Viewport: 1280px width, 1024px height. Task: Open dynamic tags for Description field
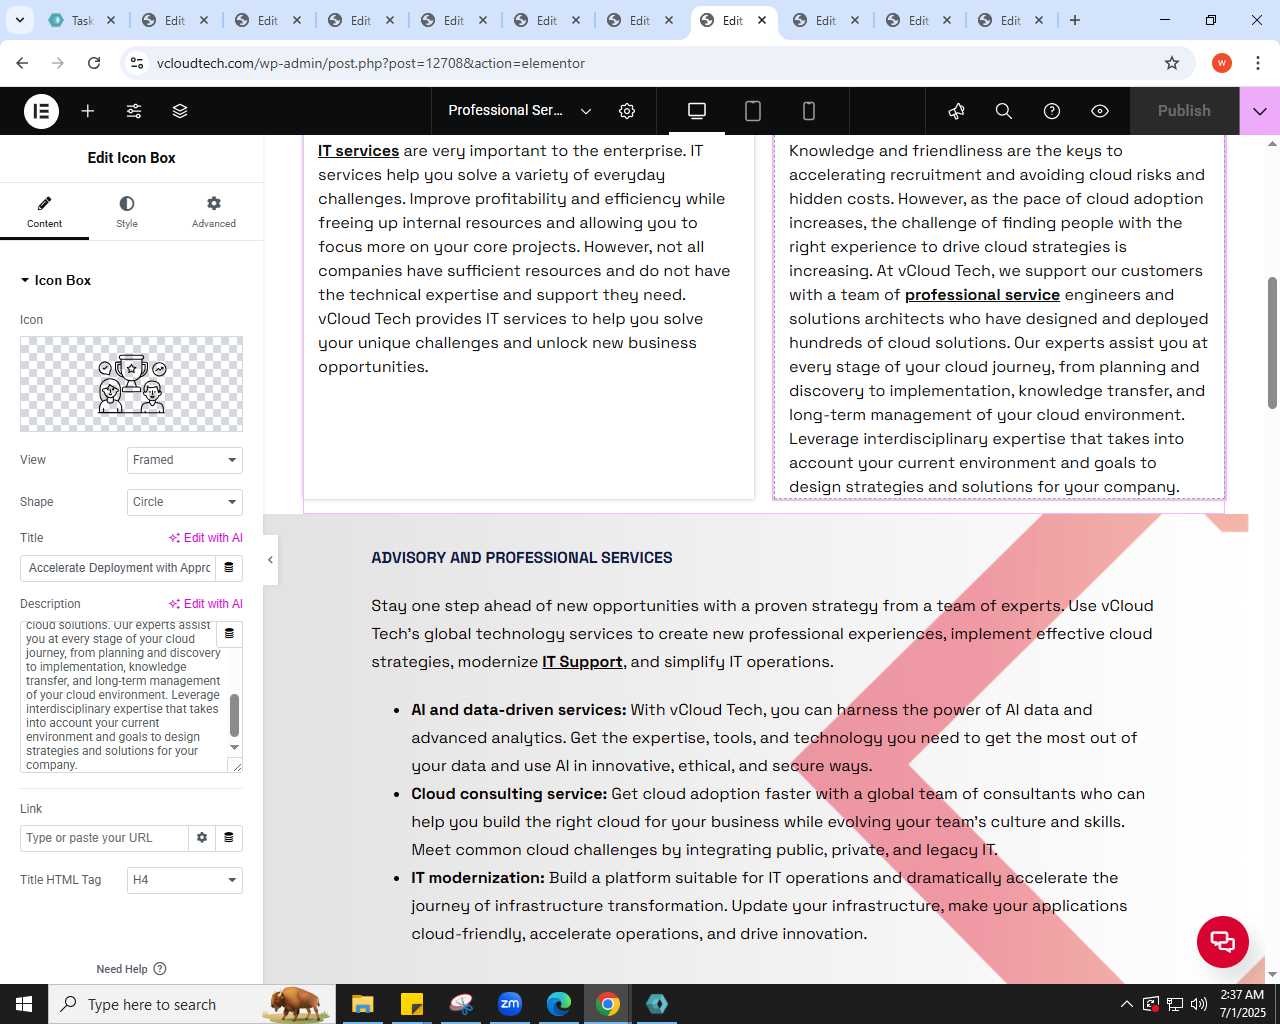pyautogui.click(x=229, y=634)
